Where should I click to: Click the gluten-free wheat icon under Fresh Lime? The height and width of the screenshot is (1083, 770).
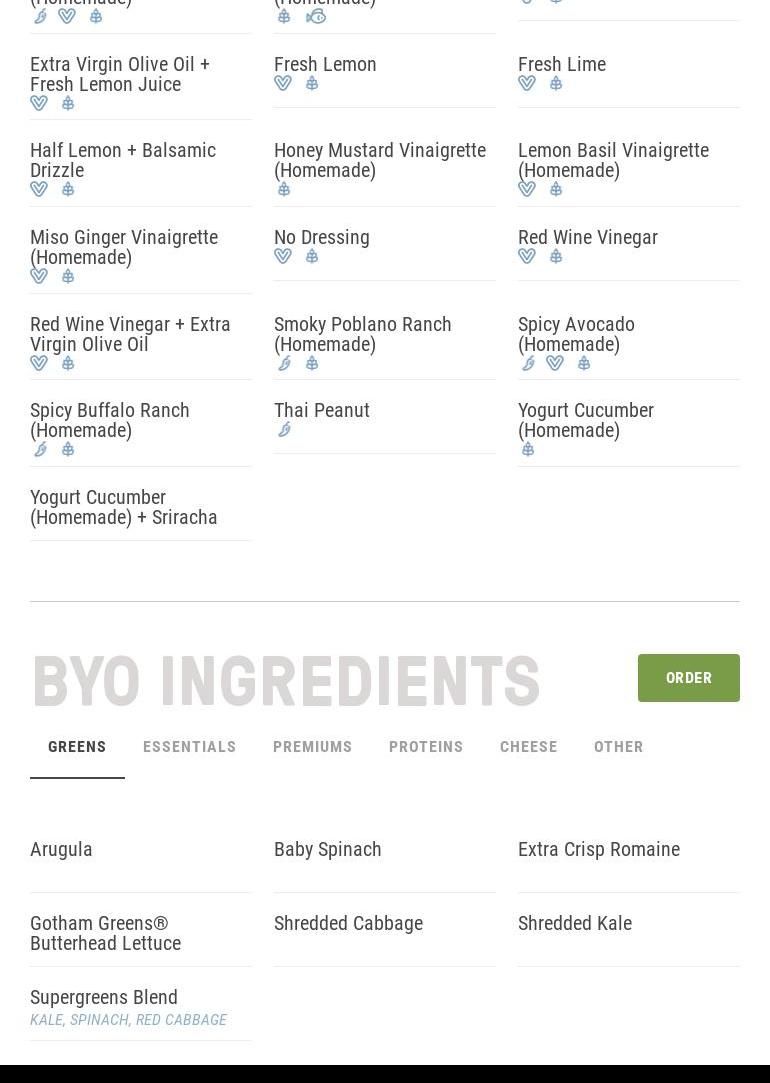pyautogui.click(x=556, y=84)
